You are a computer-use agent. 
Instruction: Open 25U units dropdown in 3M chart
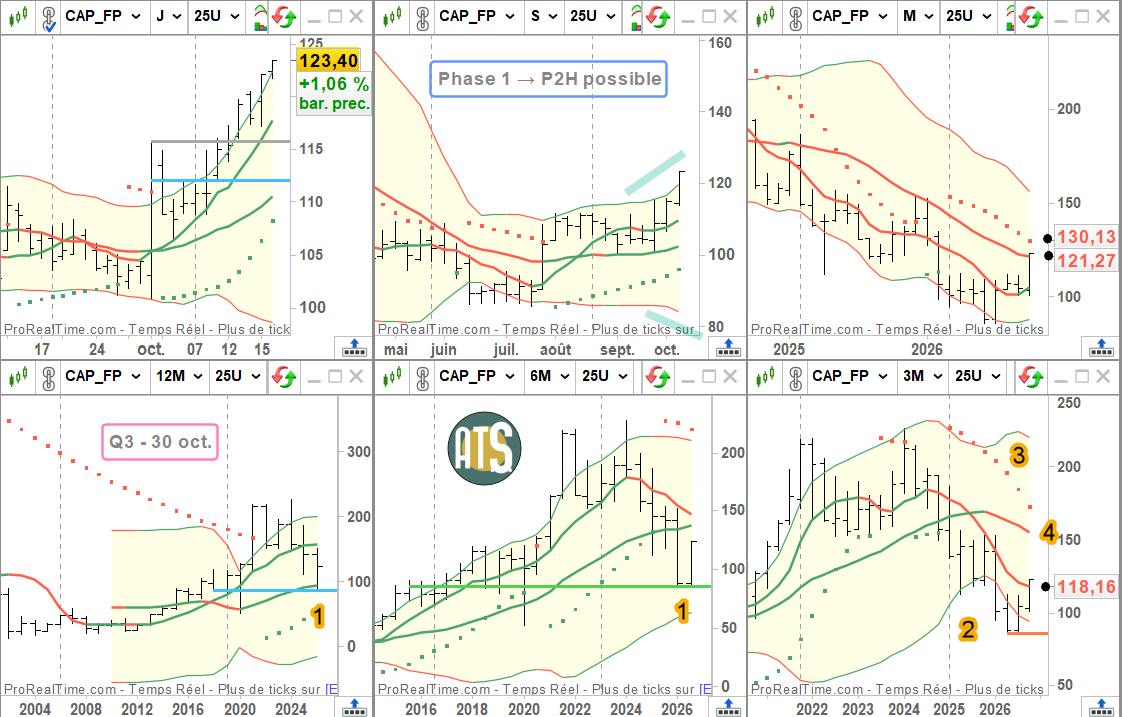point(978,376)
